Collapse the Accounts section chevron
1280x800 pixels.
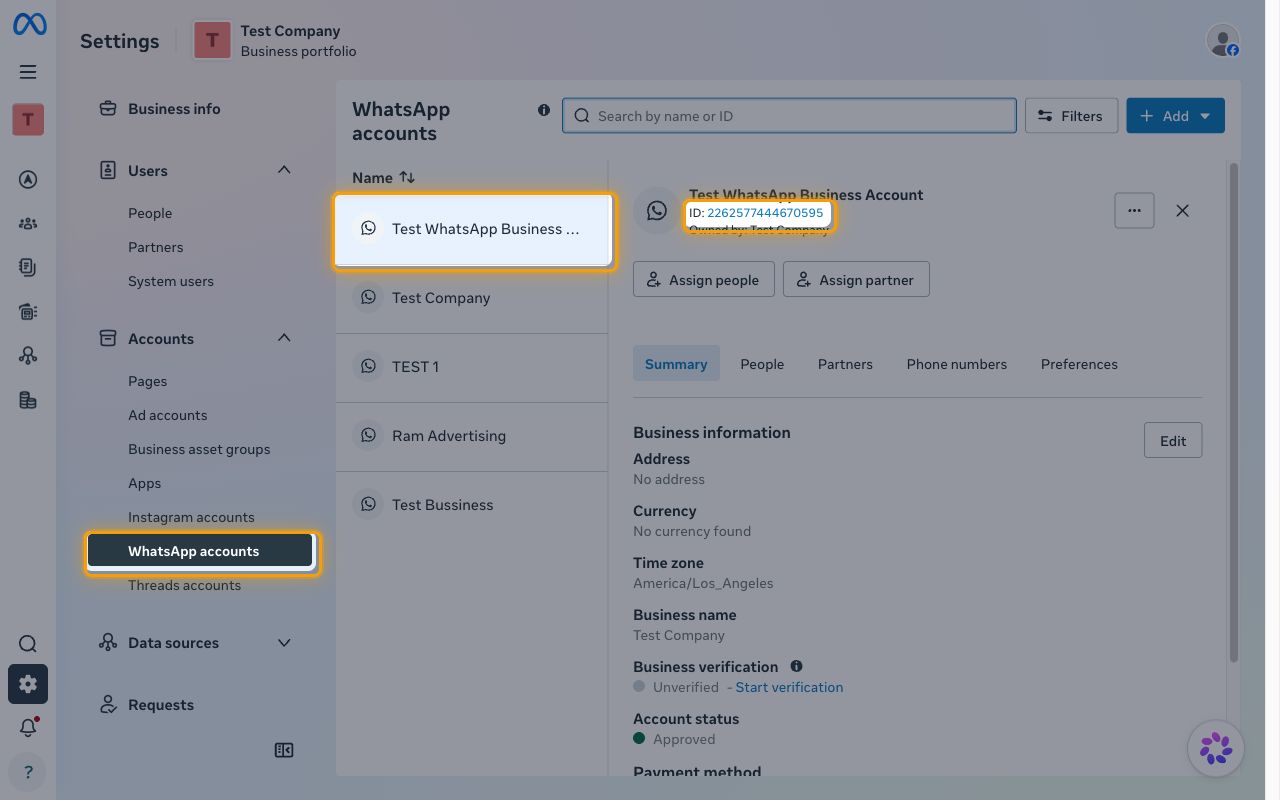[x=284, y=338]
